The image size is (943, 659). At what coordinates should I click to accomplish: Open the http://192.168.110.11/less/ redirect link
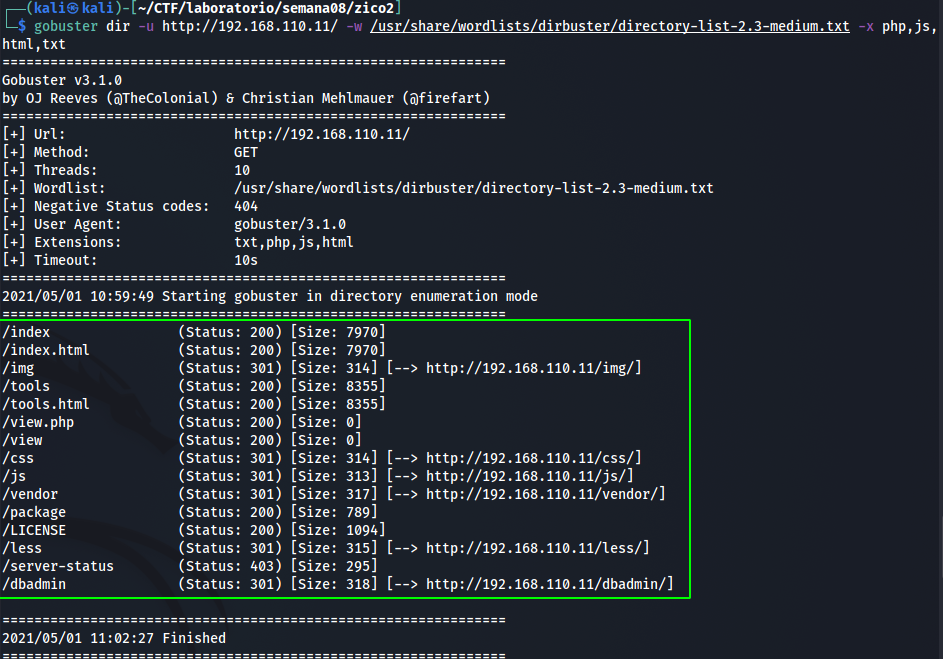537,548
